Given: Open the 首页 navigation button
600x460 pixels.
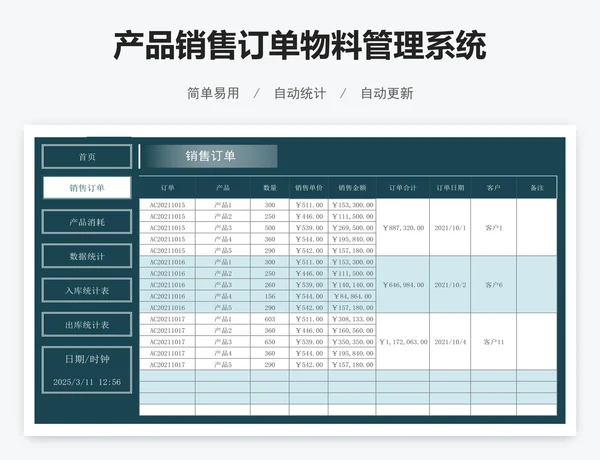Looking at the screenshot, I should [x=87, y=157].
